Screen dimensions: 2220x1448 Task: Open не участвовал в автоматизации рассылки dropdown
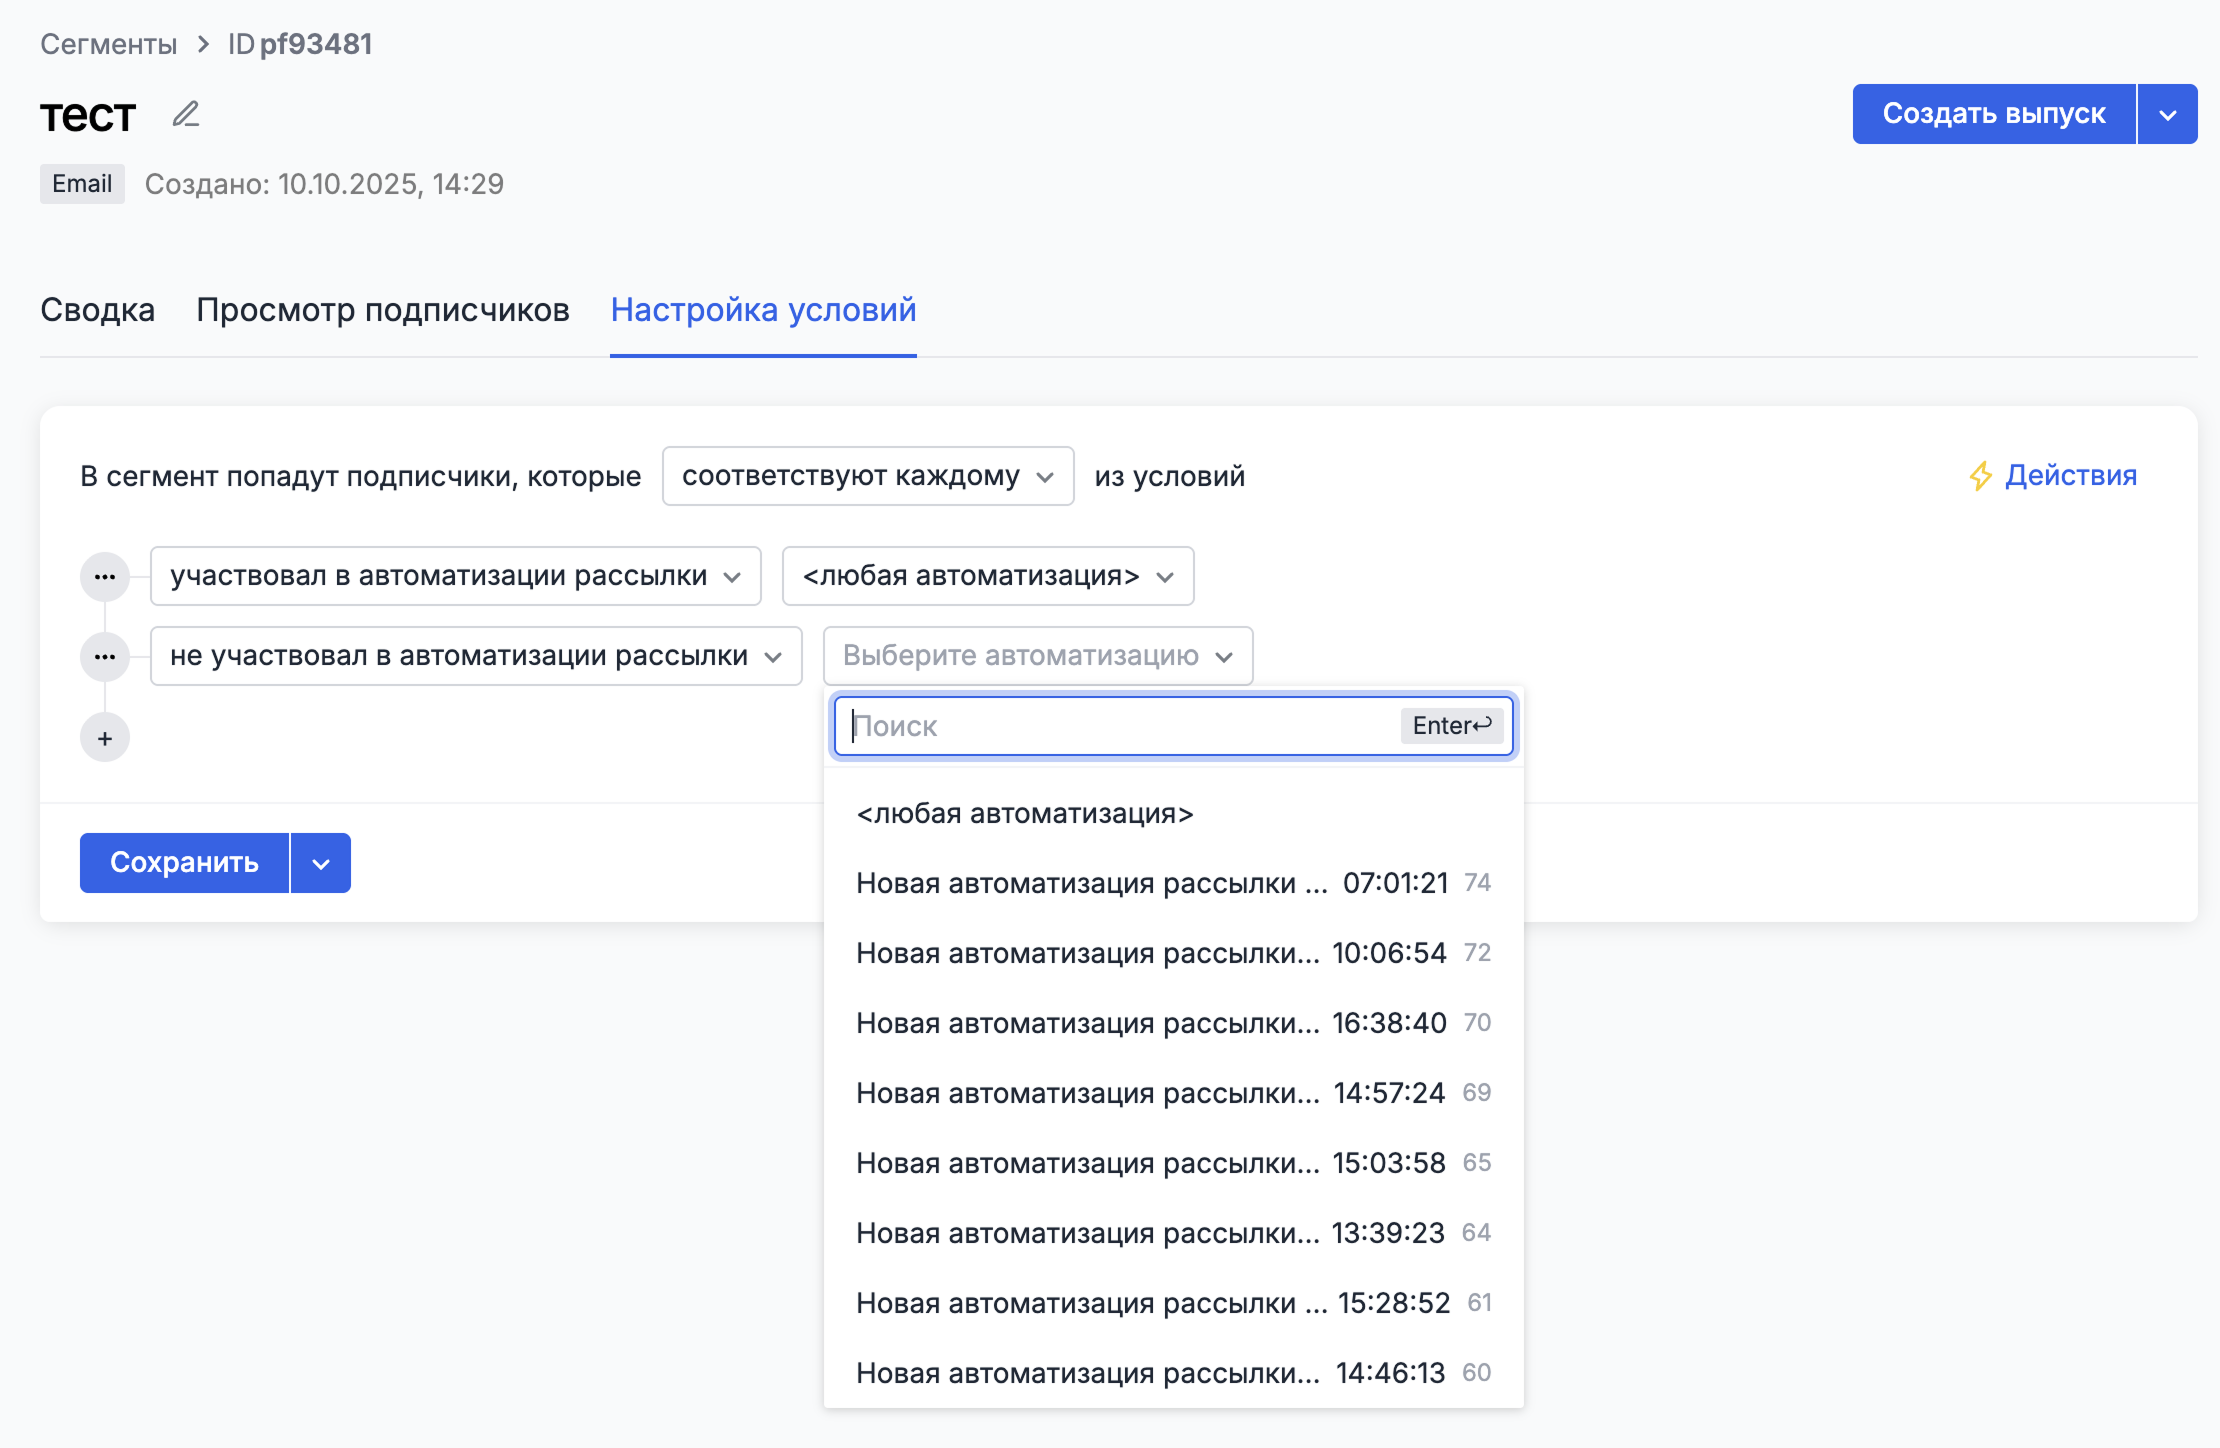475,657
